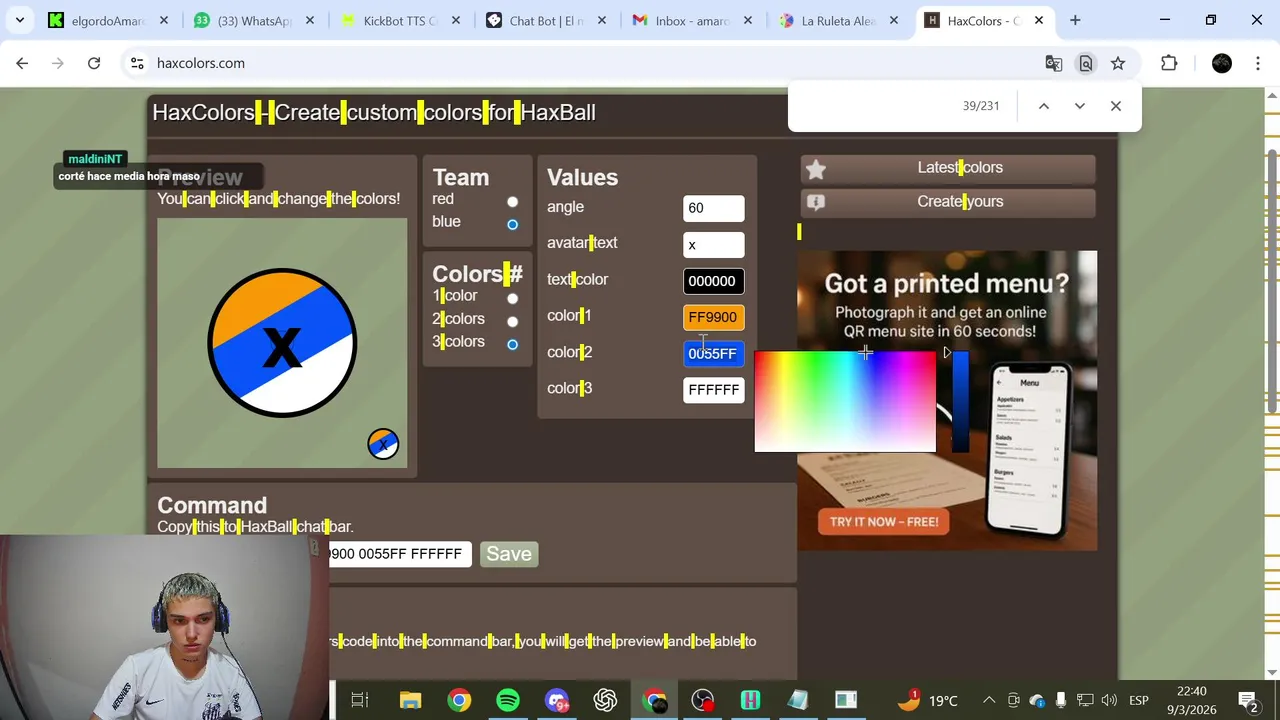Choose the 1 color option
The height and width of the screenshot is (720, 1280).
click(512, 298)
